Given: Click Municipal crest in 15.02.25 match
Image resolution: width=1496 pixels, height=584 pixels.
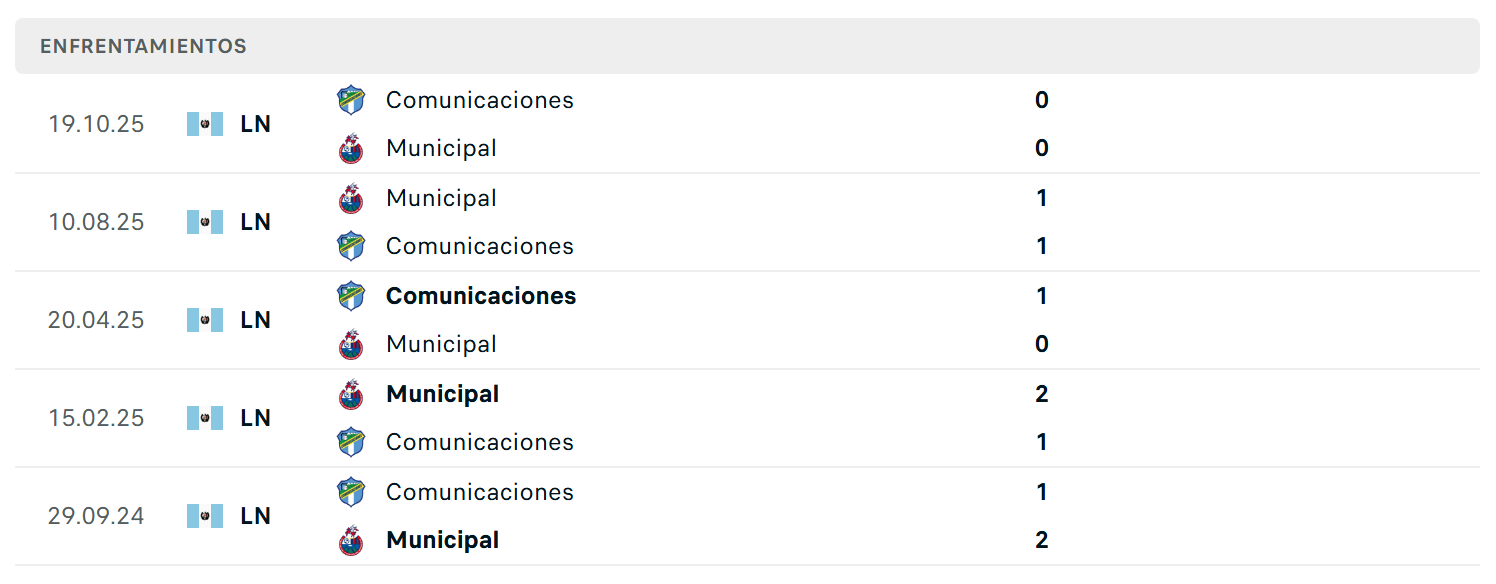Looking at the screenshot, I should (x=351, y=394).
